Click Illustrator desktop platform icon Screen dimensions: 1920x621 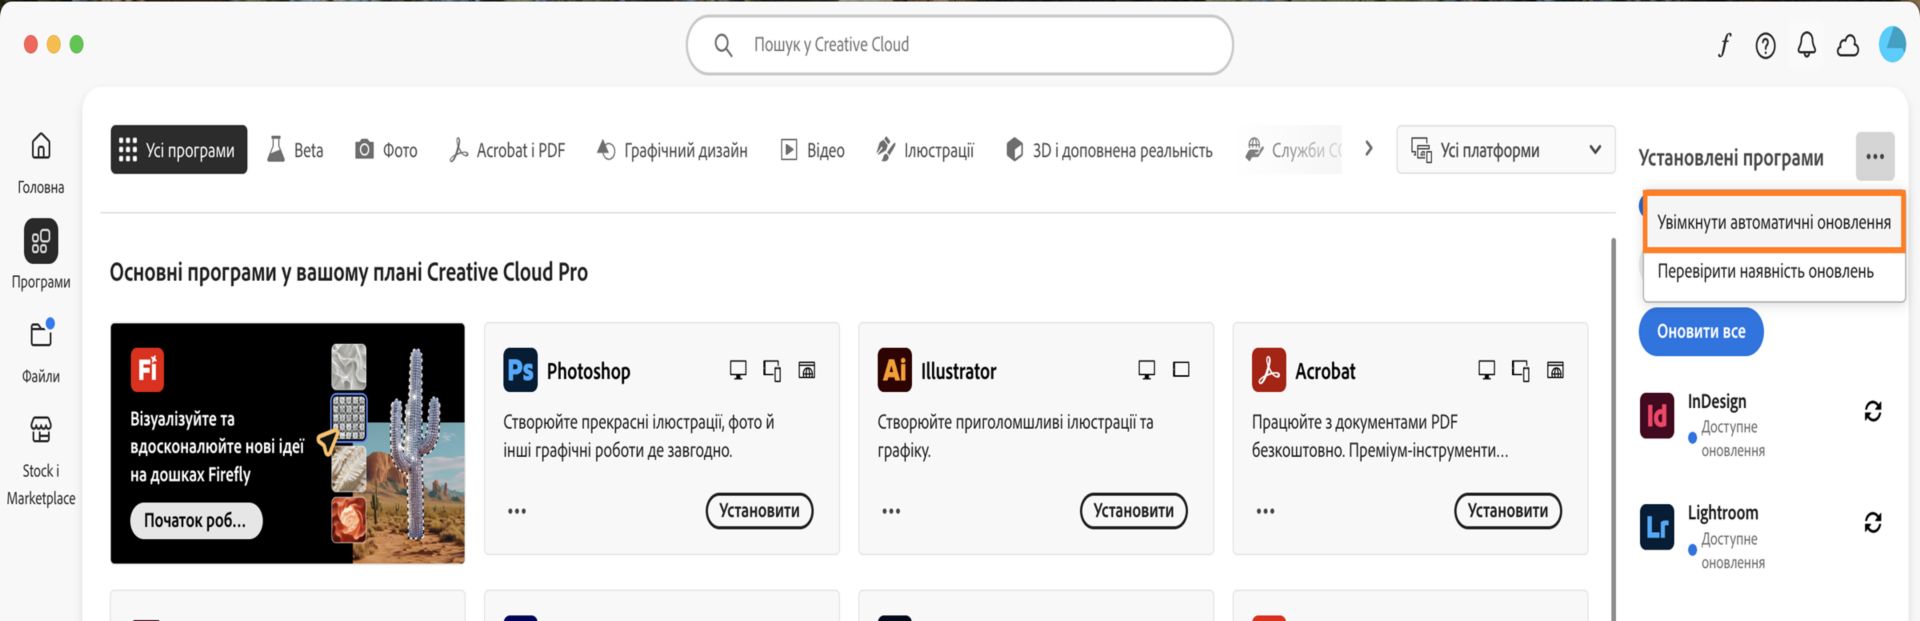pos(1147,370)
